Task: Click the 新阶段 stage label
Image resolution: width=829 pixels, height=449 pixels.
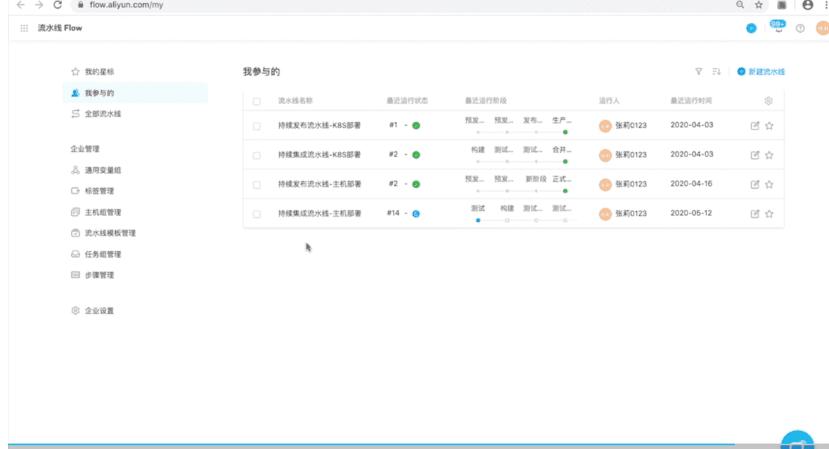Action: tap(536, 179)
